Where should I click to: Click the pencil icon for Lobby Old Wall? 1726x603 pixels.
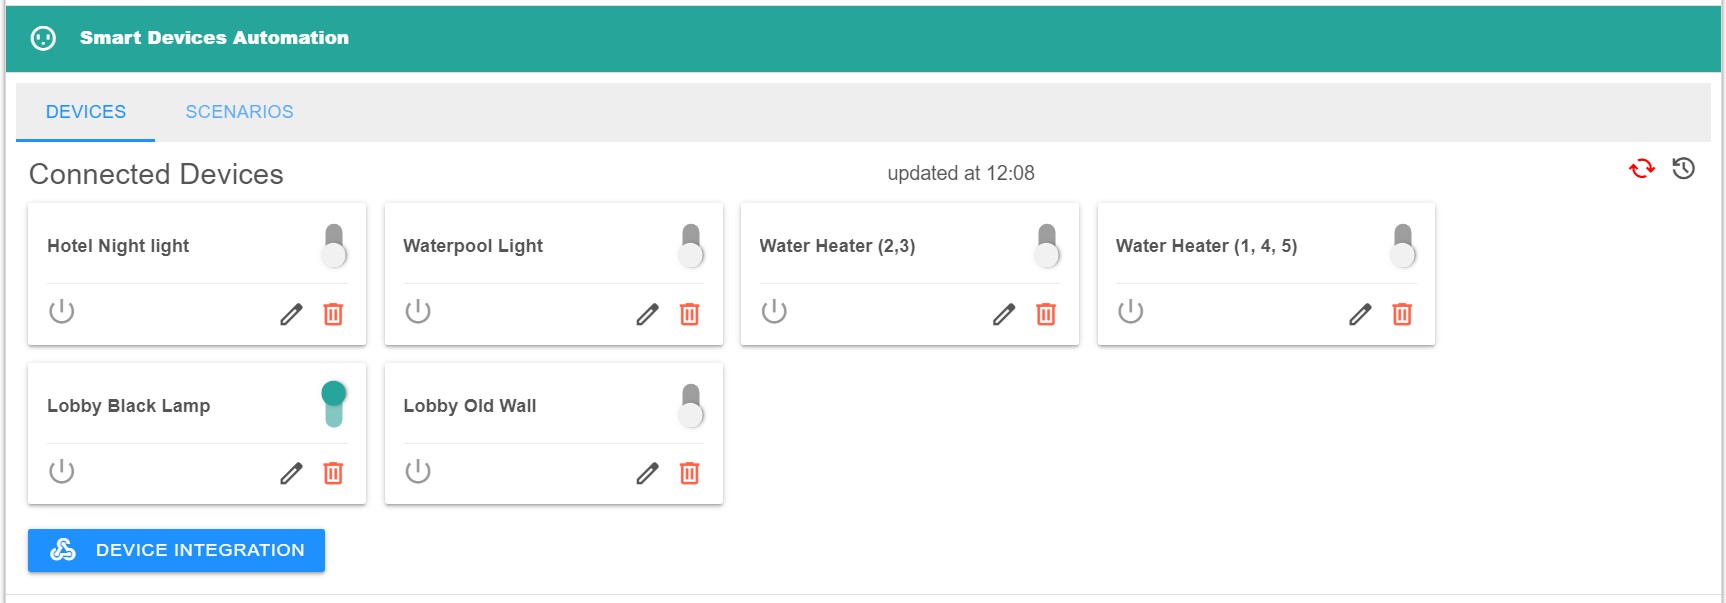point(647,473)
